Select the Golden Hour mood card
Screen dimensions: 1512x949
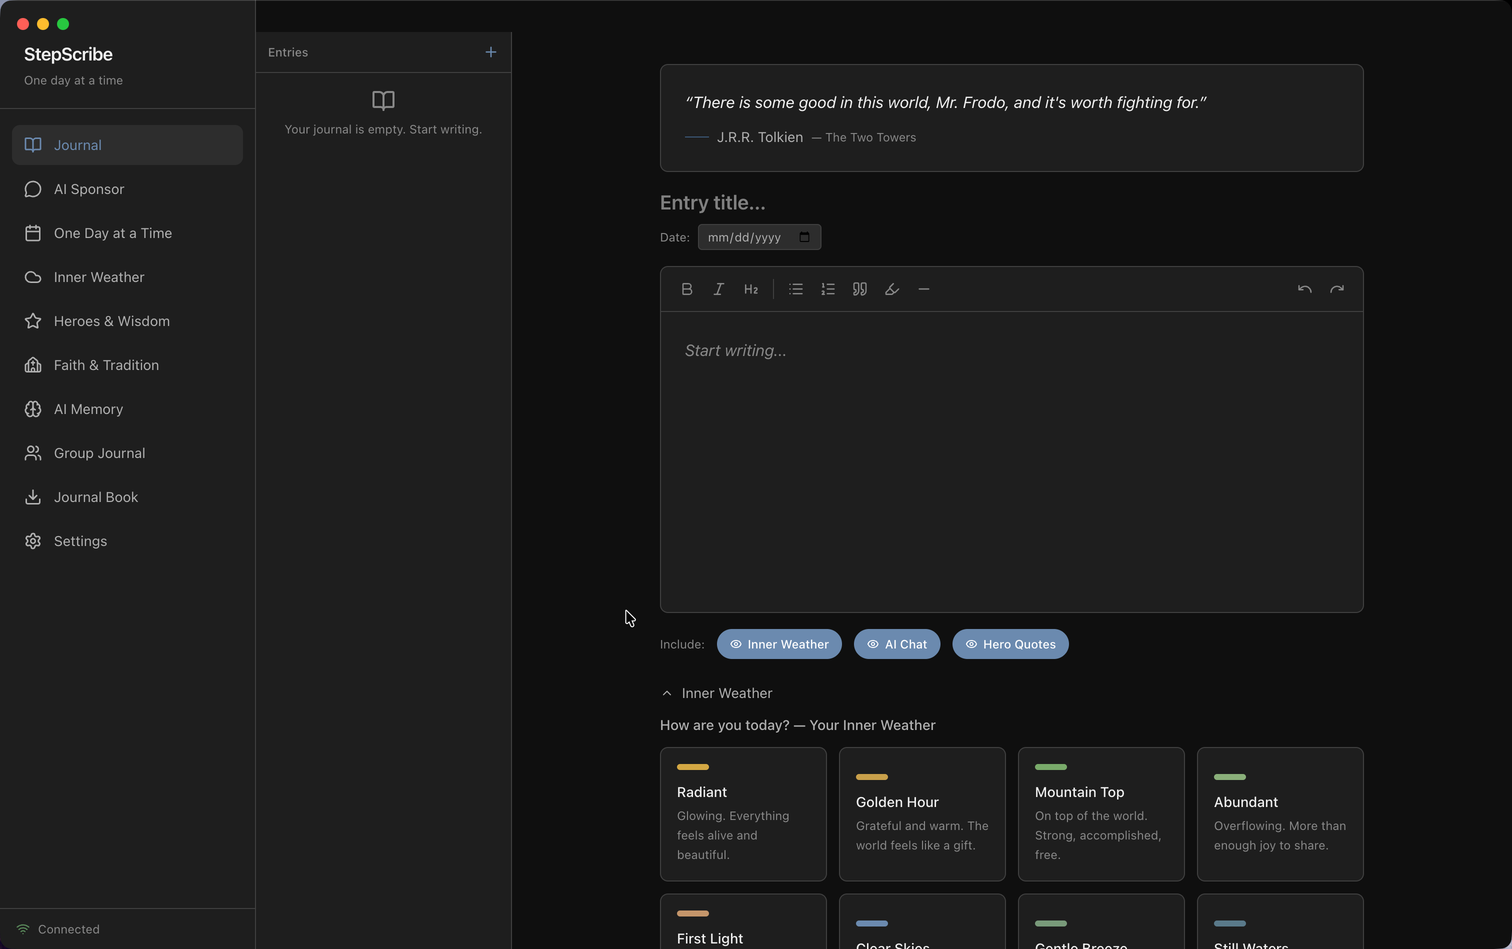(921, 814)
